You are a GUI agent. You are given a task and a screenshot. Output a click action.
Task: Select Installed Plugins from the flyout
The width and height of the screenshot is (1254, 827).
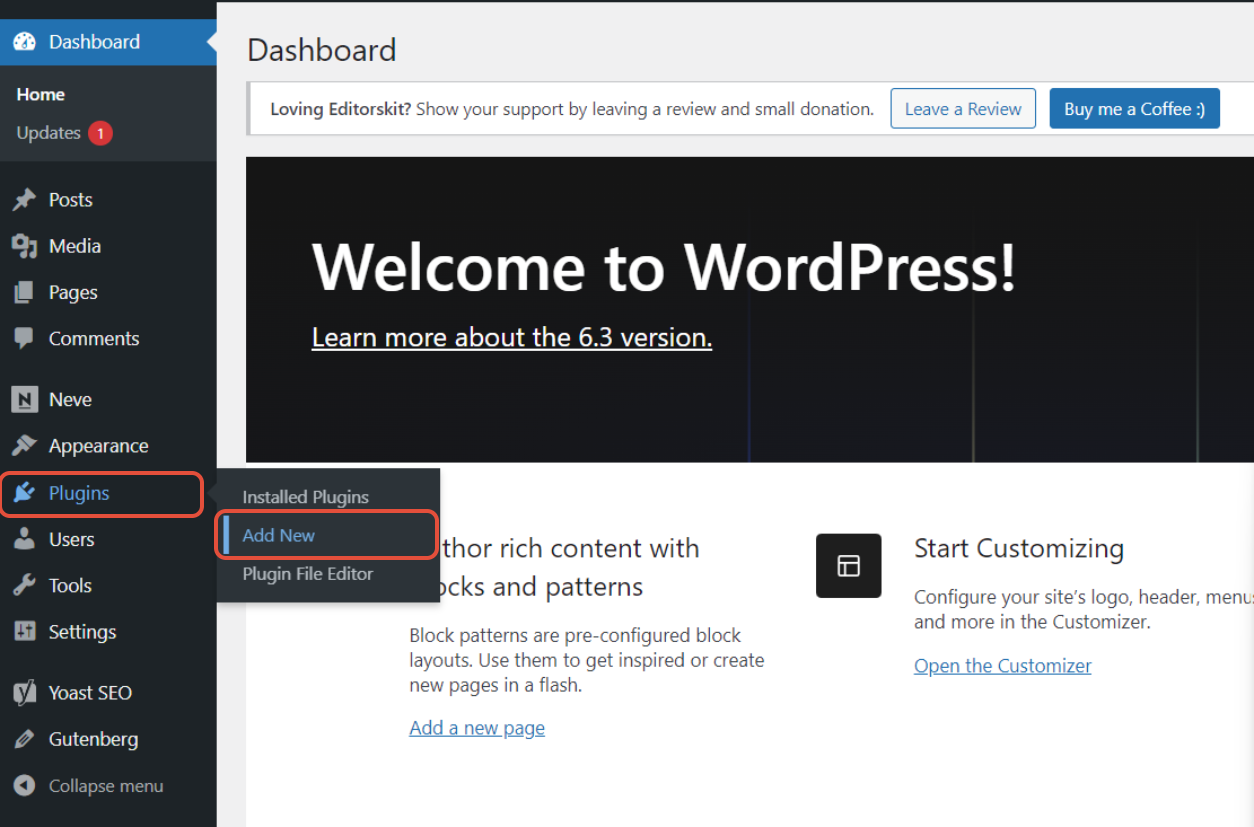tap(306, 497)
